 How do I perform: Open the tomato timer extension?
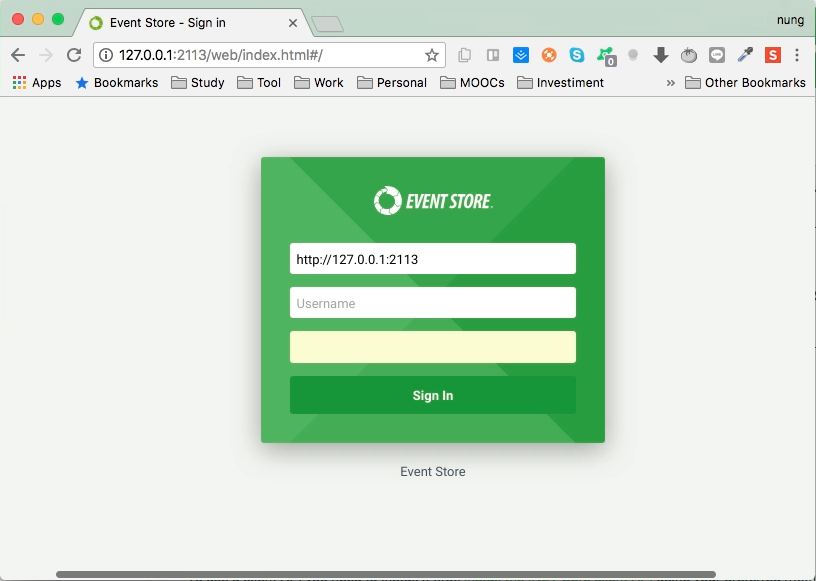click(688, 55)
